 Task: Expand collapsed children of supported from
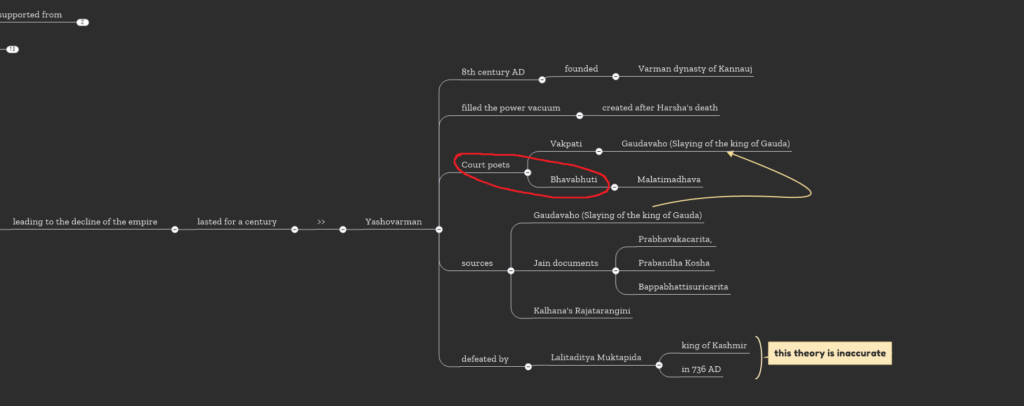pos(82,22)
